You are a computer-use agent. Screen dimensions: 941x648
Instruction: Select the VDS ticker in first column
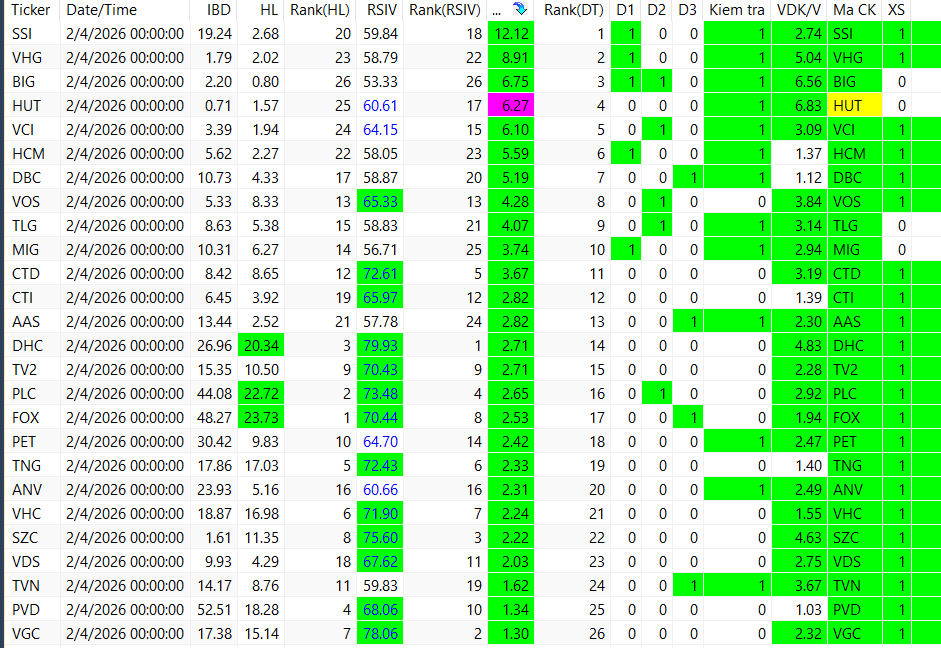[26, 562]
